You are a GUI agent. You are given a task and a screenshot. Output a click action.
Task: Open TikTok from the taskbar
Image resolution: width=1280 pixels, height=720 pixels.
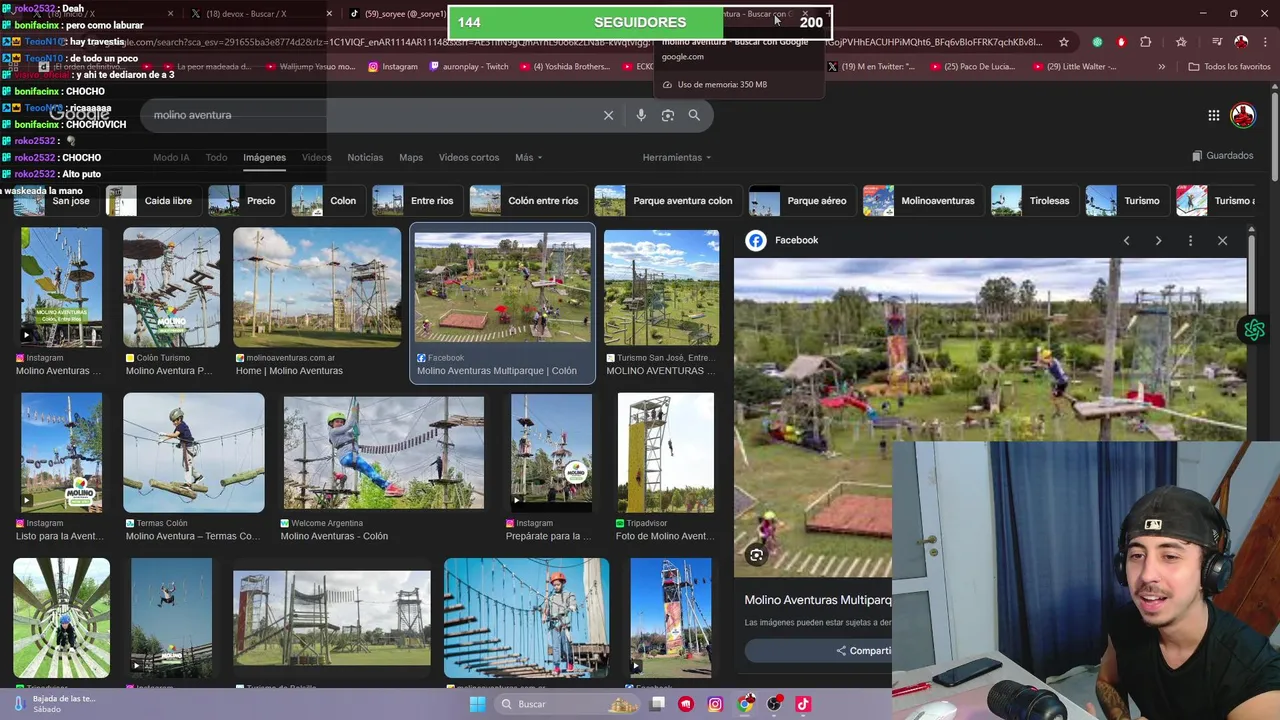803,704
